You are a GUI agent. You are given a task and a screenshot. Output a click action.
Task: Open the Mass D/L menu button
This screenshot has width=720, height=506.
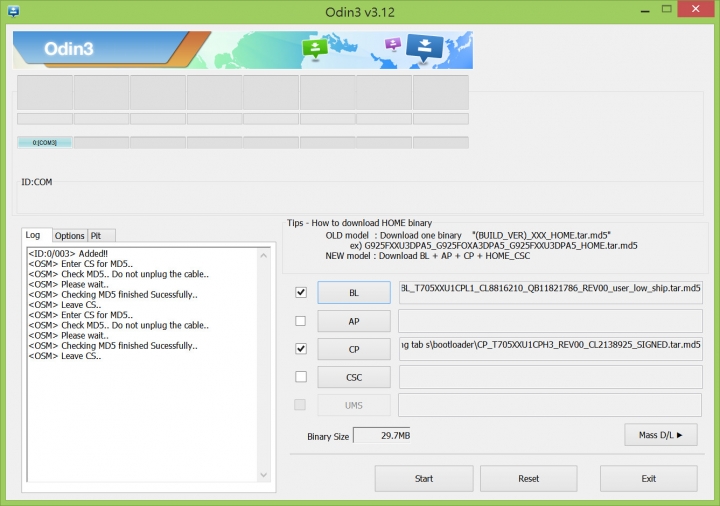click(x=660, y=435)
